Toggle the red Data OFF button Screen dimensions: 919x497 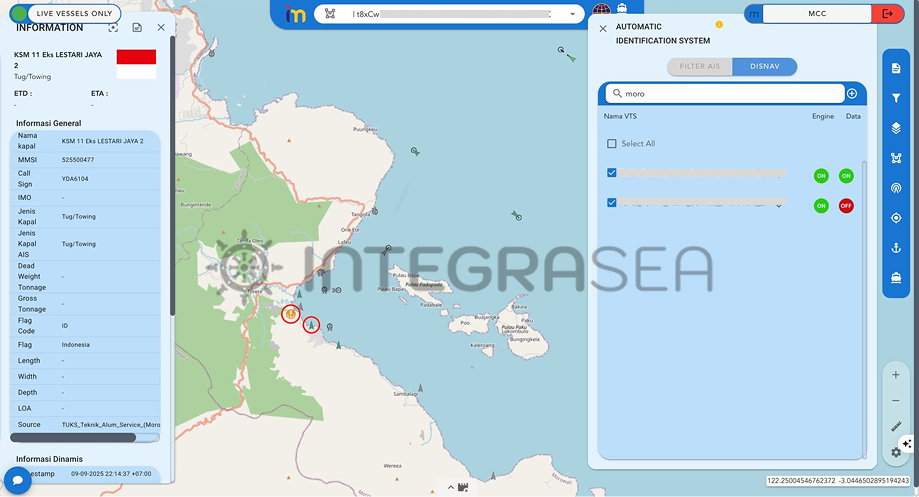(x=846, y=206)
